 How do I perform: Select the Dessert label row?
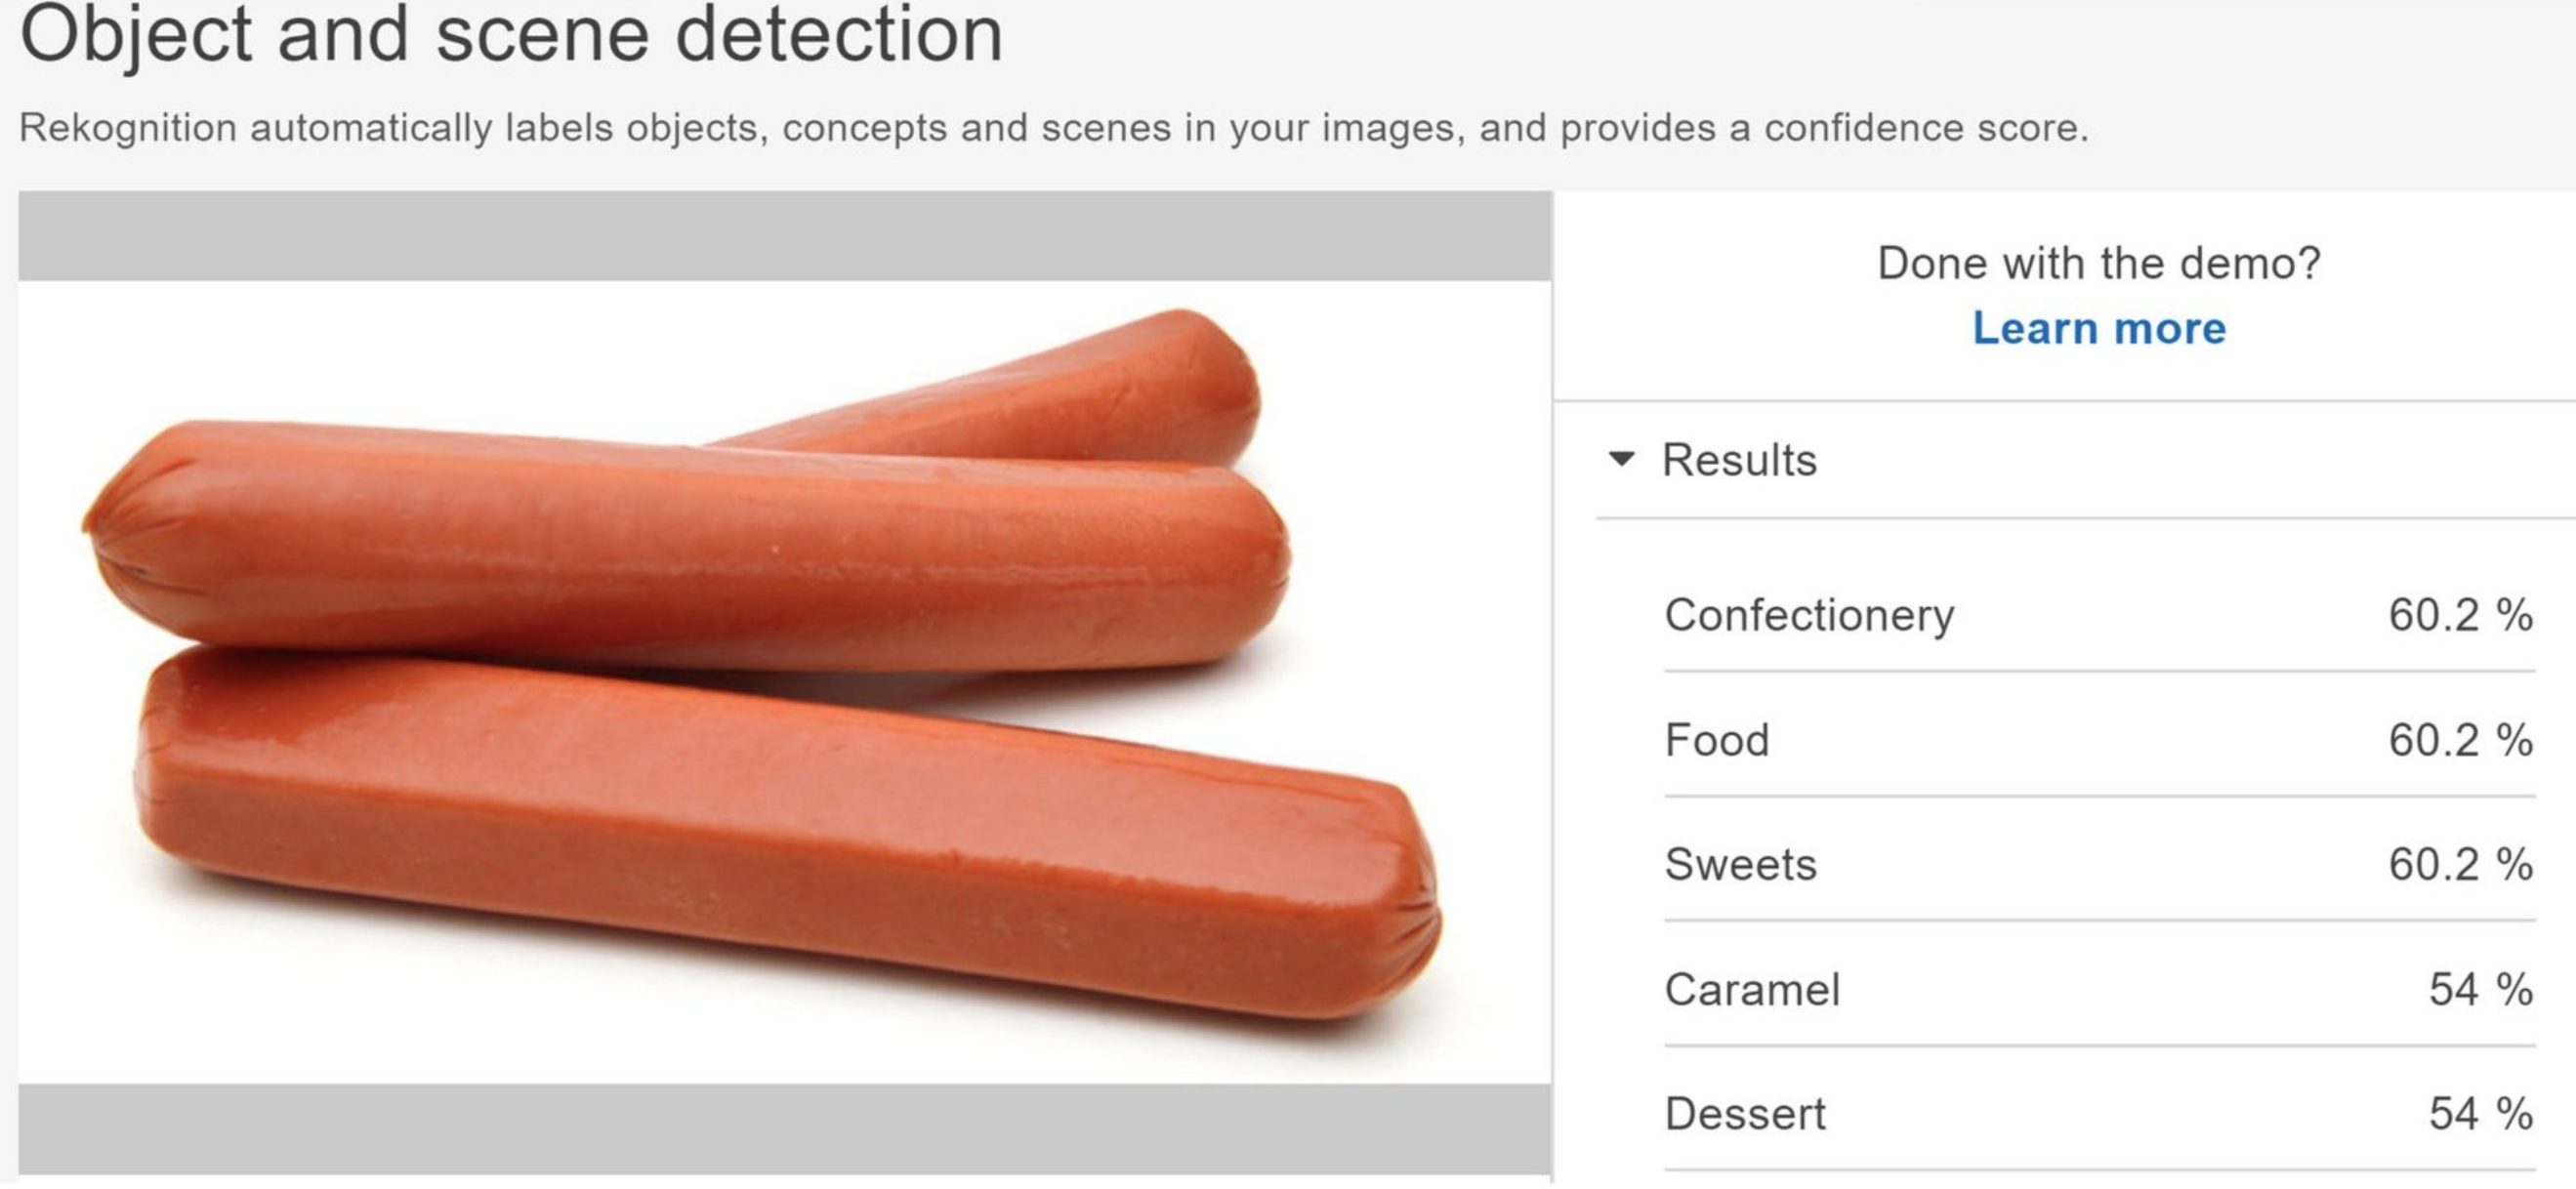coord(2099,1113)
